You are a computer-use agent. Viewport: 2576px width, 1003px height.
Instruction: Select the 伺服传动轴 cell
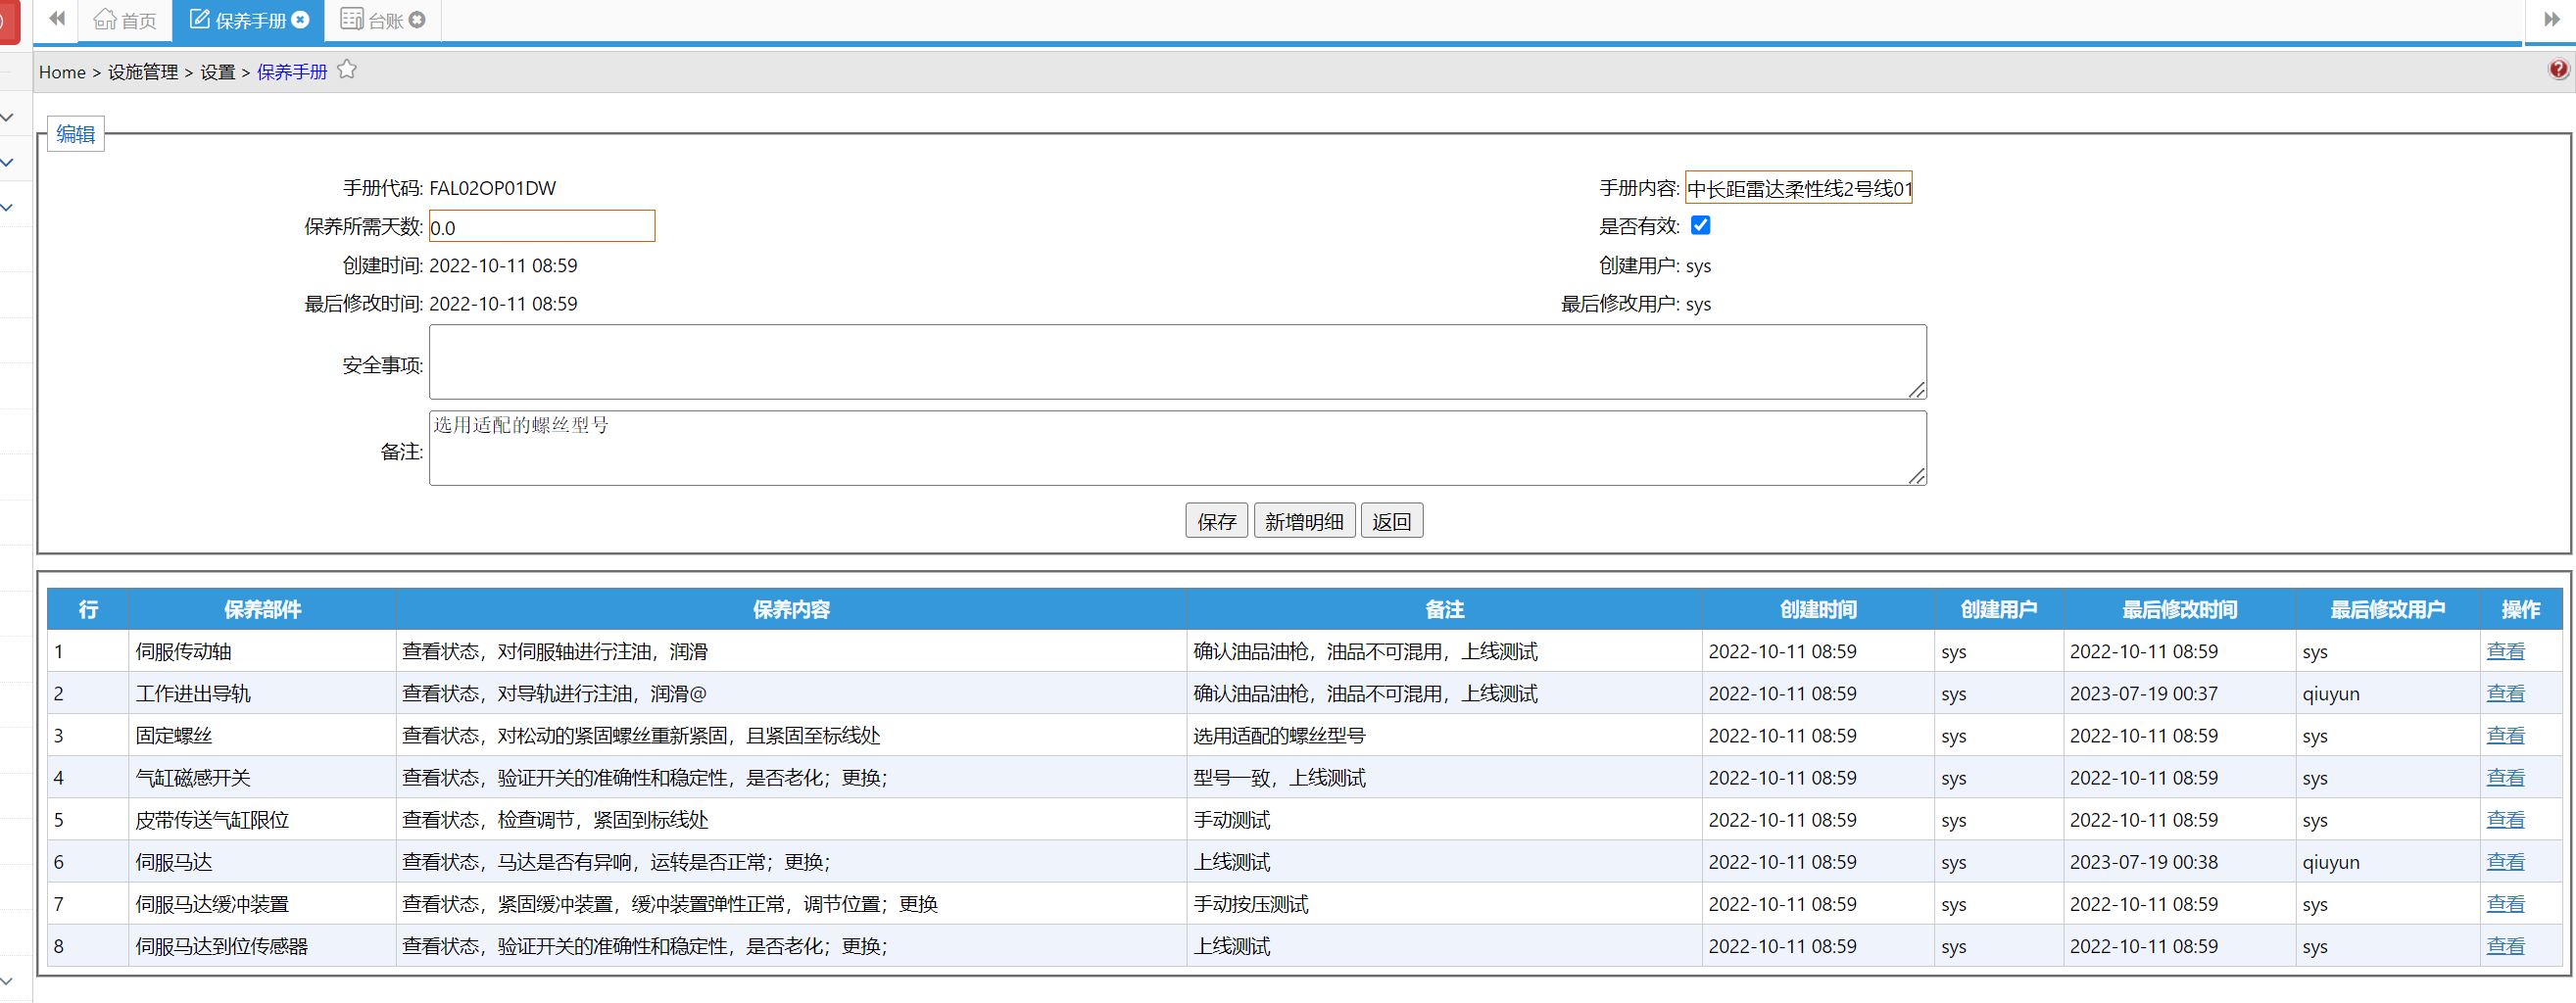tap(262, 651)
